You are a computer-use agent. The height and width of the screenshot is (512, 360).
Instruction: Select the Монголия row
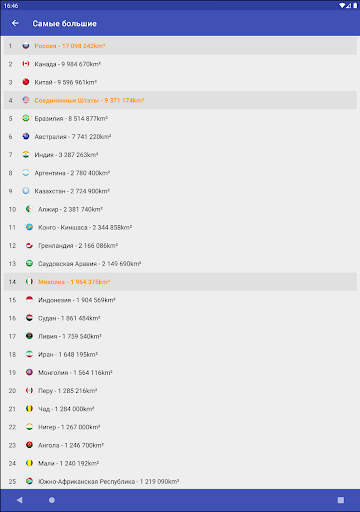pos(180,372)
